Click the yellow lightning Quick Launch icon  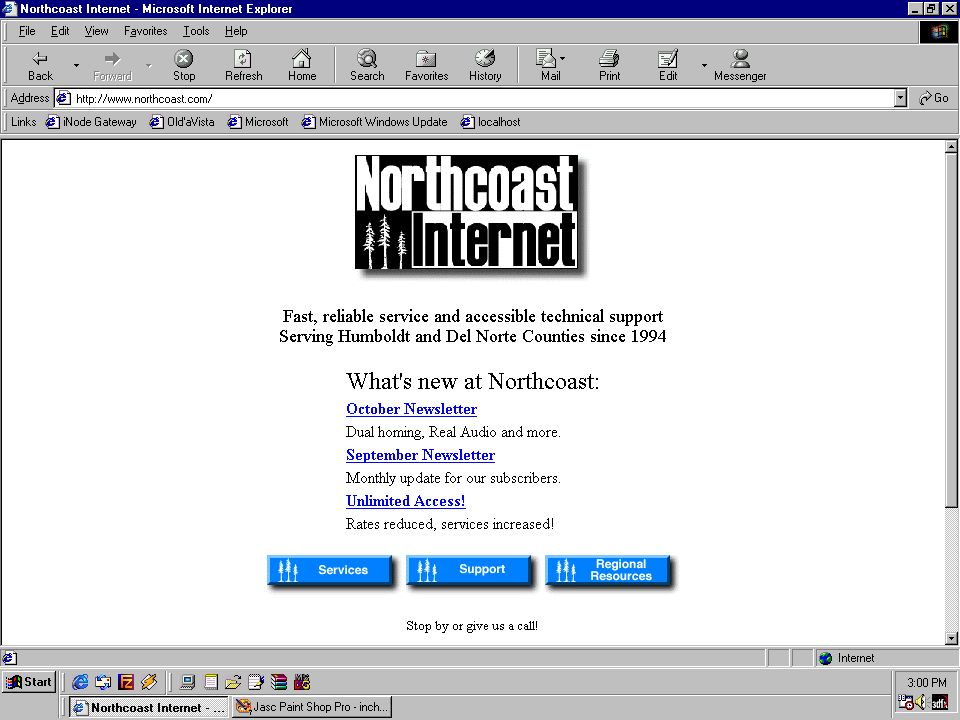(x=149, y=682)
